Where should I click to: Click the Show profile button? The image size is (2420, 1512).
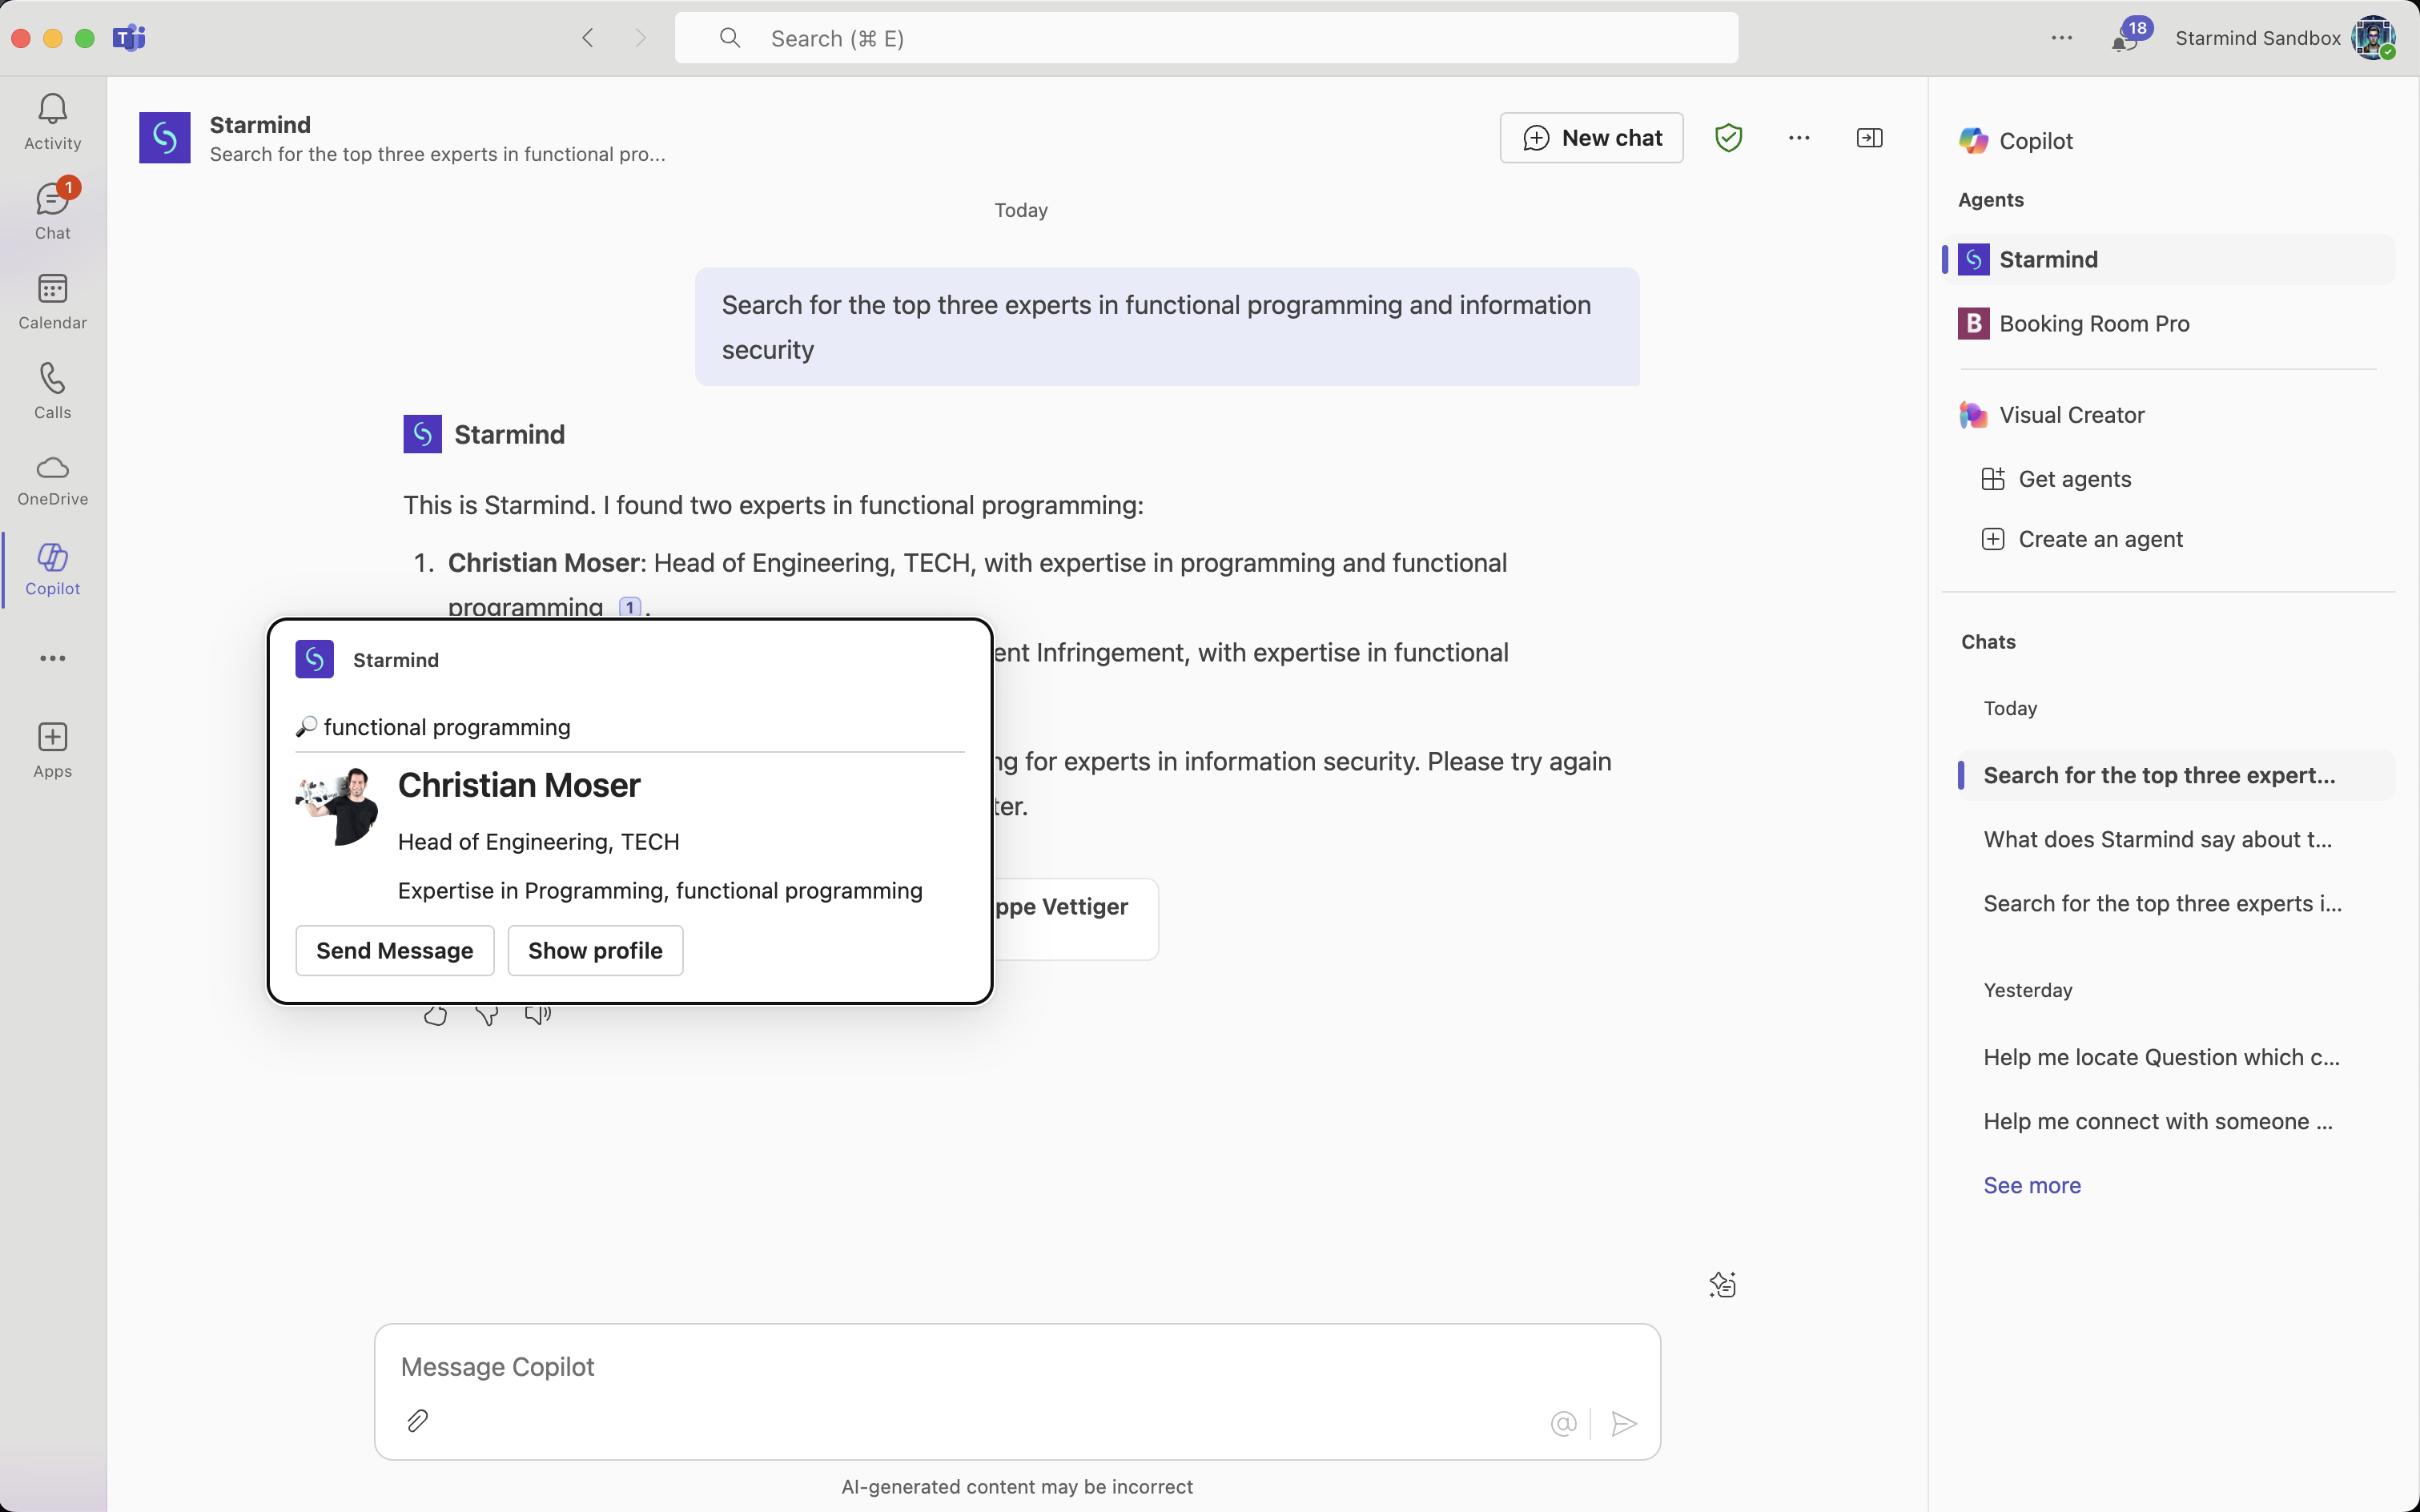click(x=595, y=950)
